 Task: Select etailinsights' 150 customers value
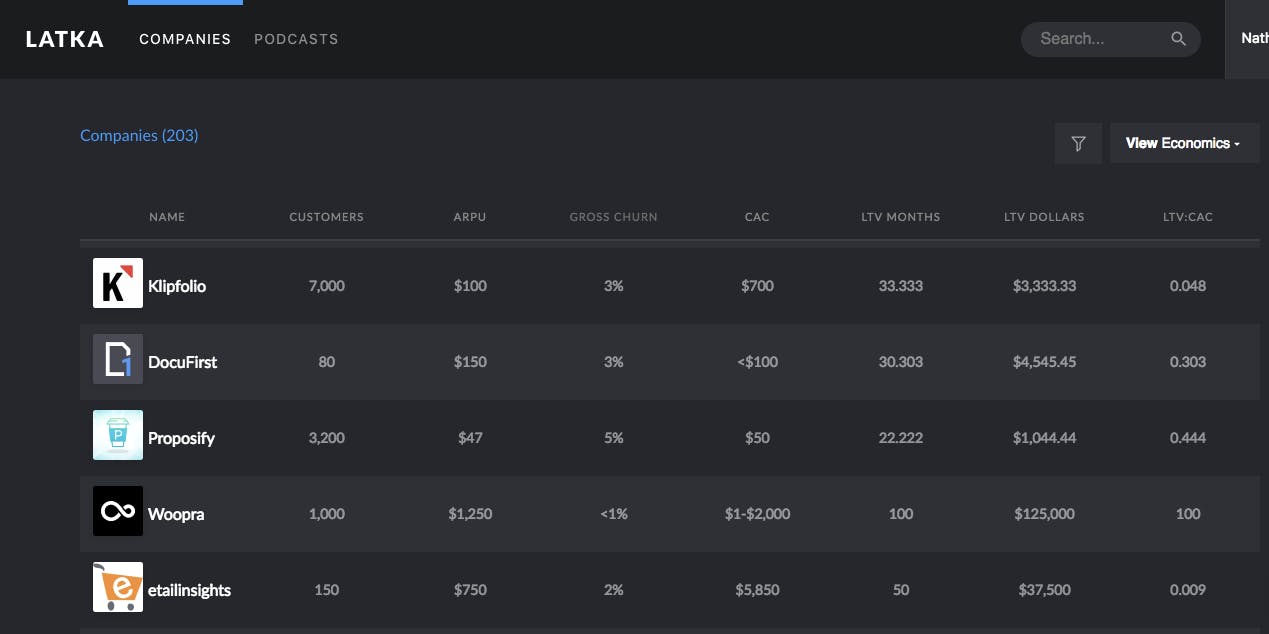[x=327, y=590]
